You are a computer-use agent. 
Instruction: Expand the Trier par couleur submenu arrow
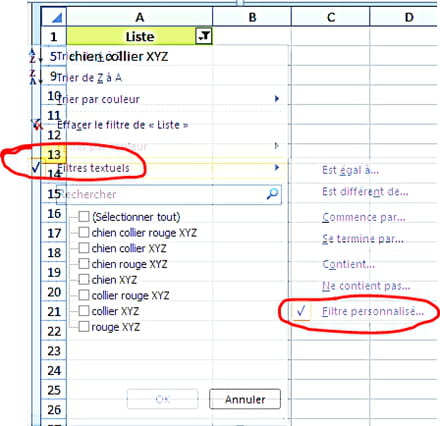(x=276, y=99)
